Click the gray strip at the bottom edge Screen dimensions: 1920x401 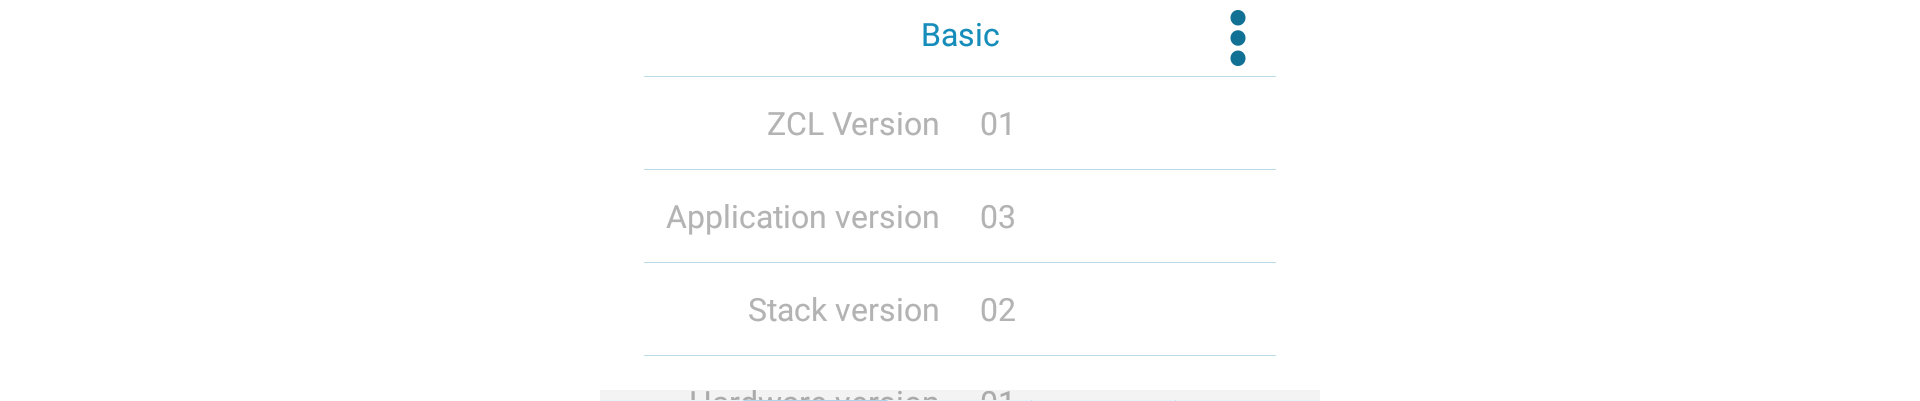click(1250, 395)
